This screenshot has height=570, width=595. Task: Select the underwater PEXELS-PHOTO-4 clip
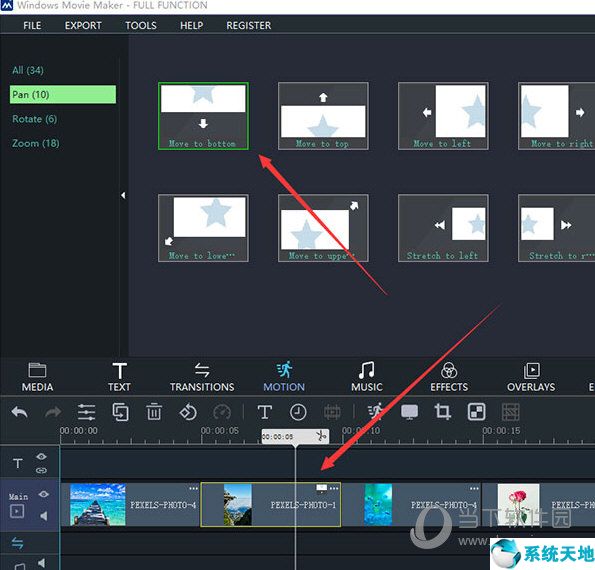tap(411, 505)
